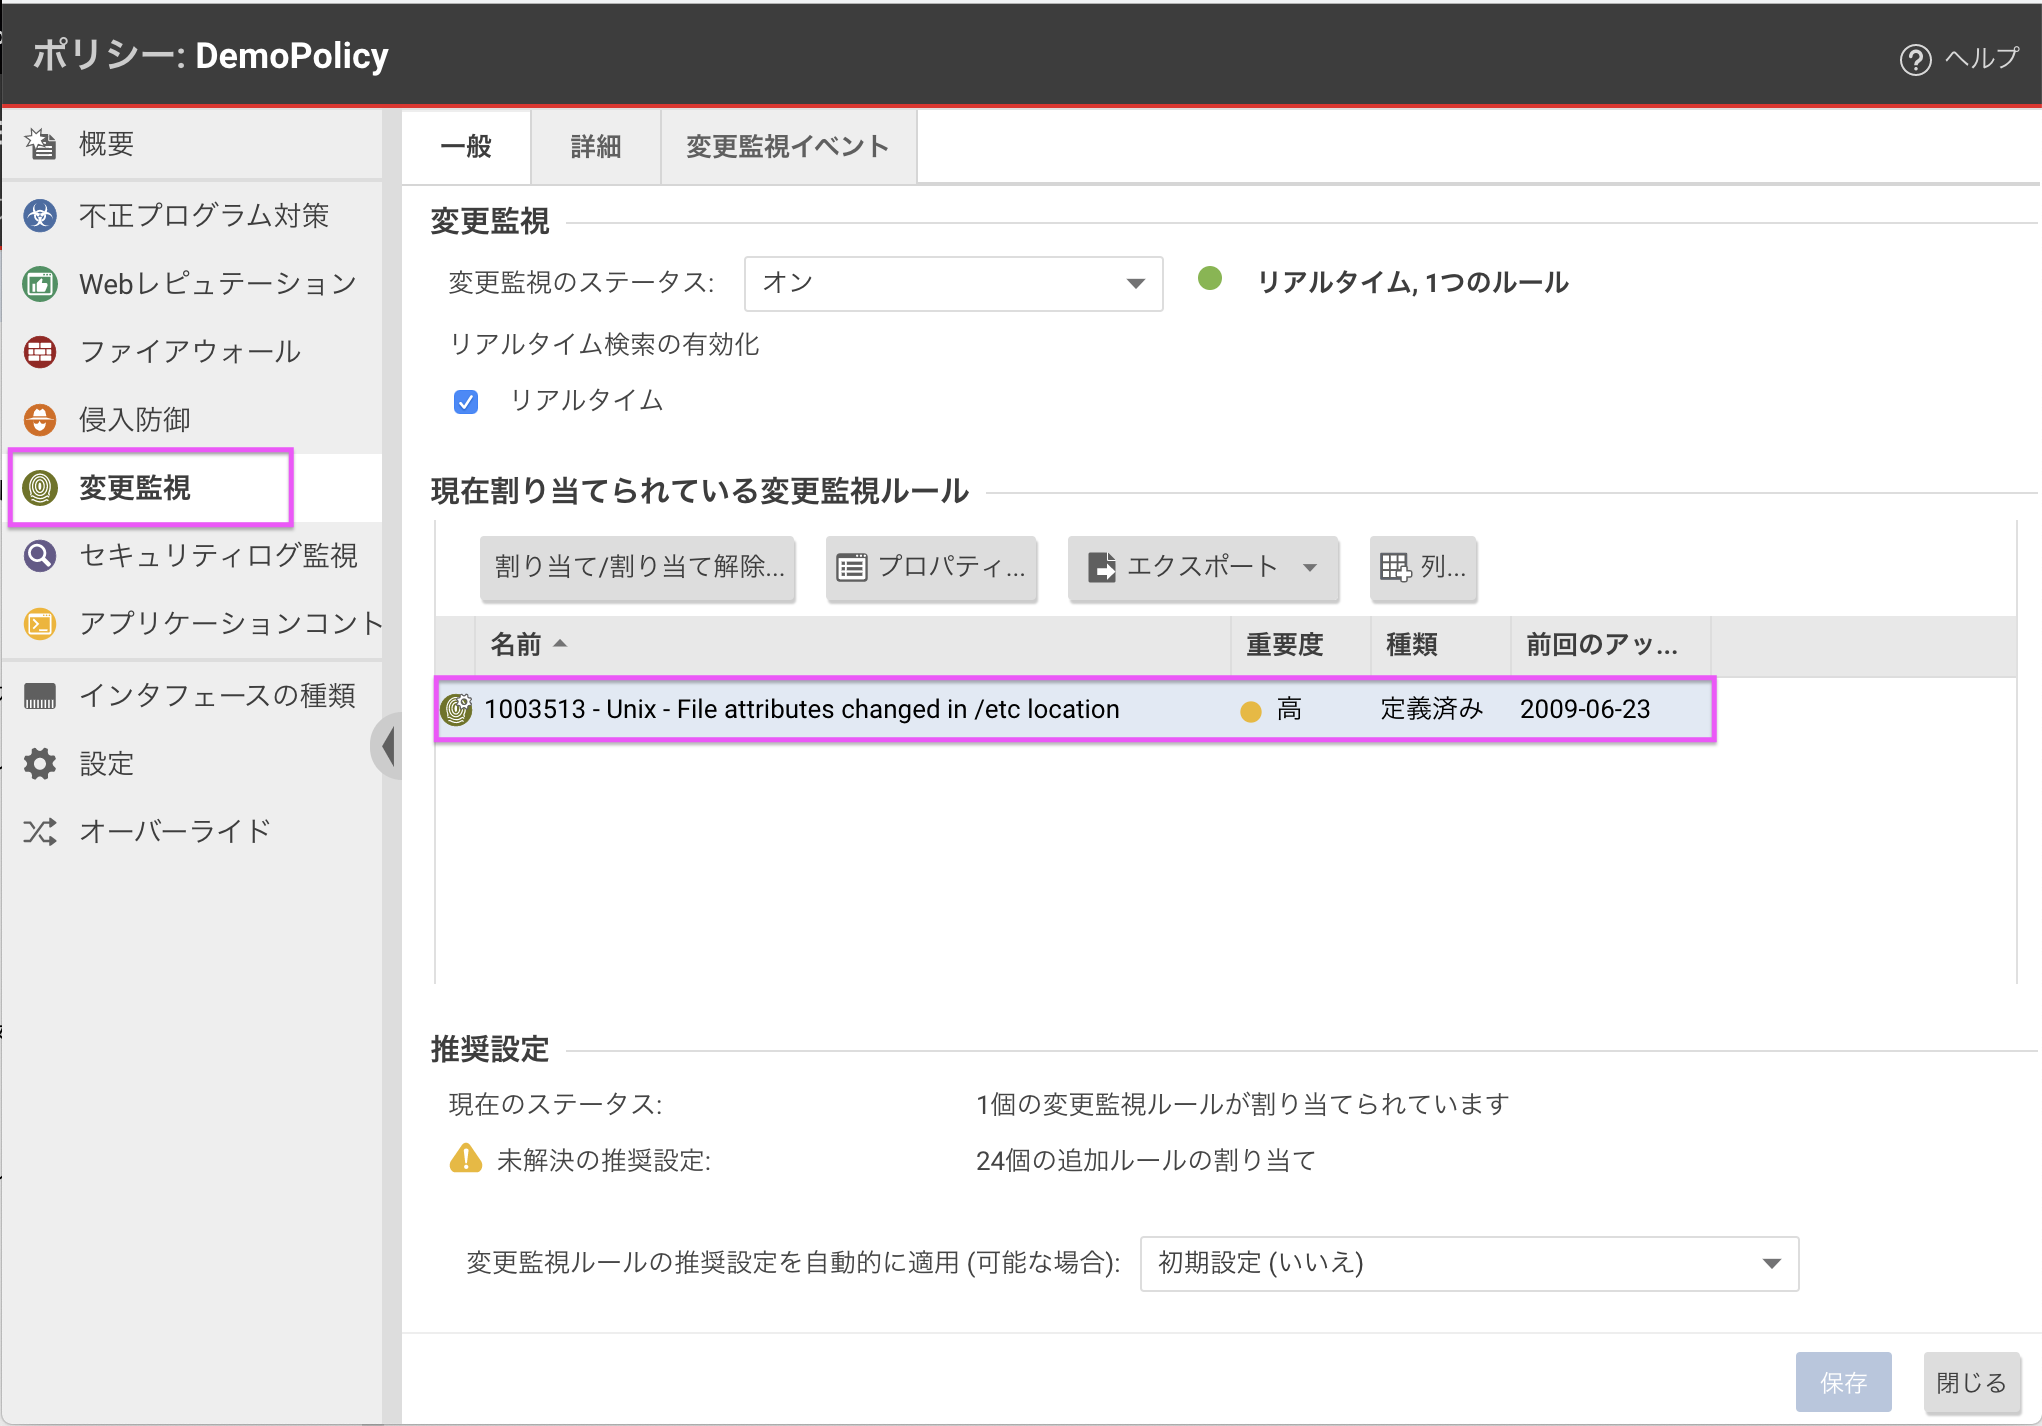This screenshot has width=2042, height=1426.
Task: Switch to the 詳細 tab
Action: point(594,146)
